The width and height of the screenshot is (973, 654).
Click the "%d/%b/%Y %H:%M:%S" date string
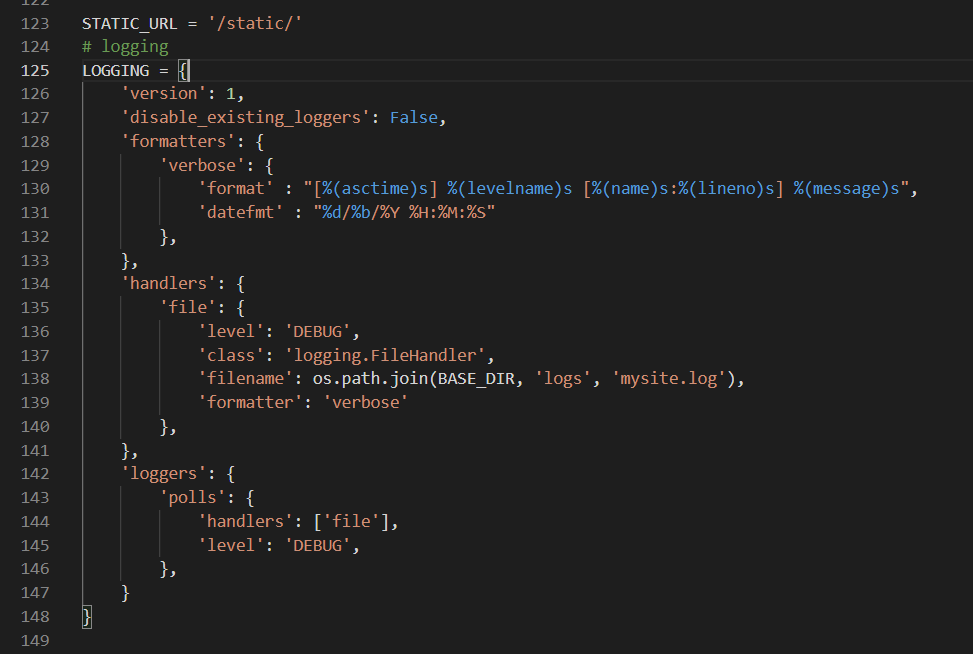coord(404,212)
